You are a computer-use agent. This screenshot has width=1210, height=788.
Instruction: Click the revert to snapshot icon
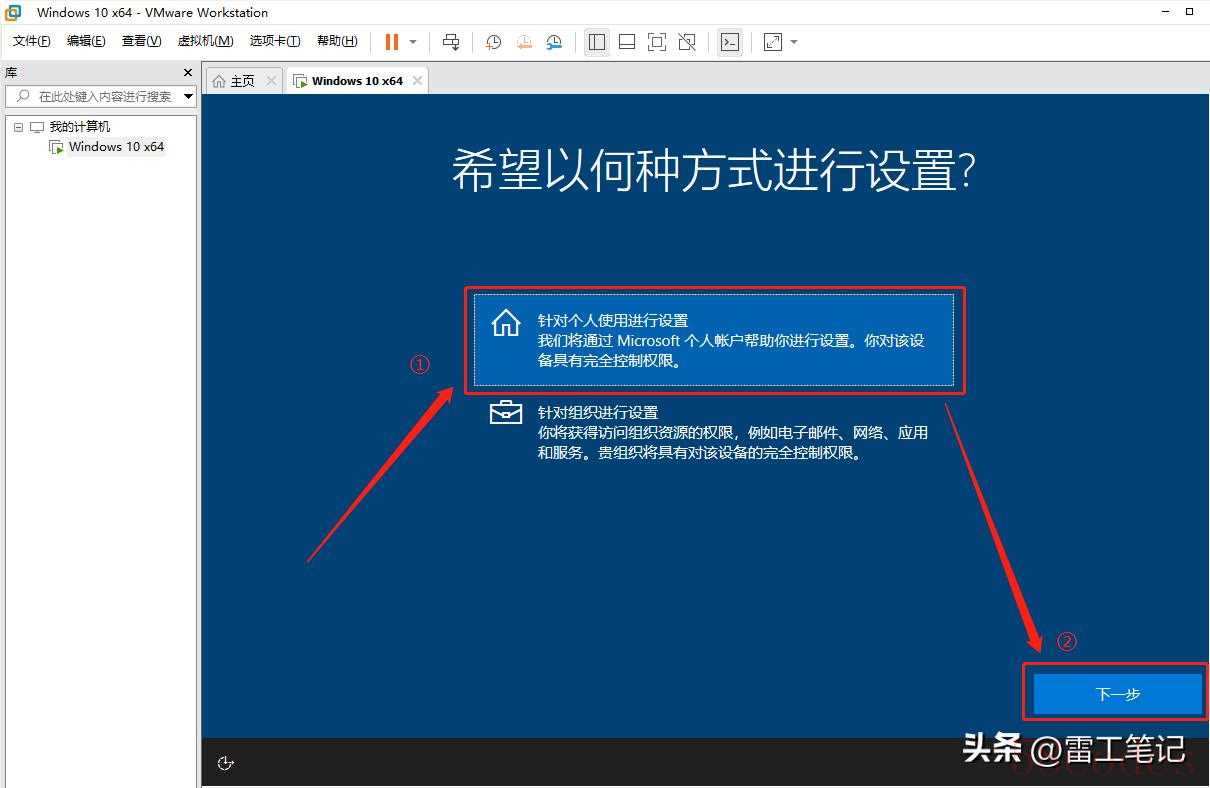pos(524,42)
